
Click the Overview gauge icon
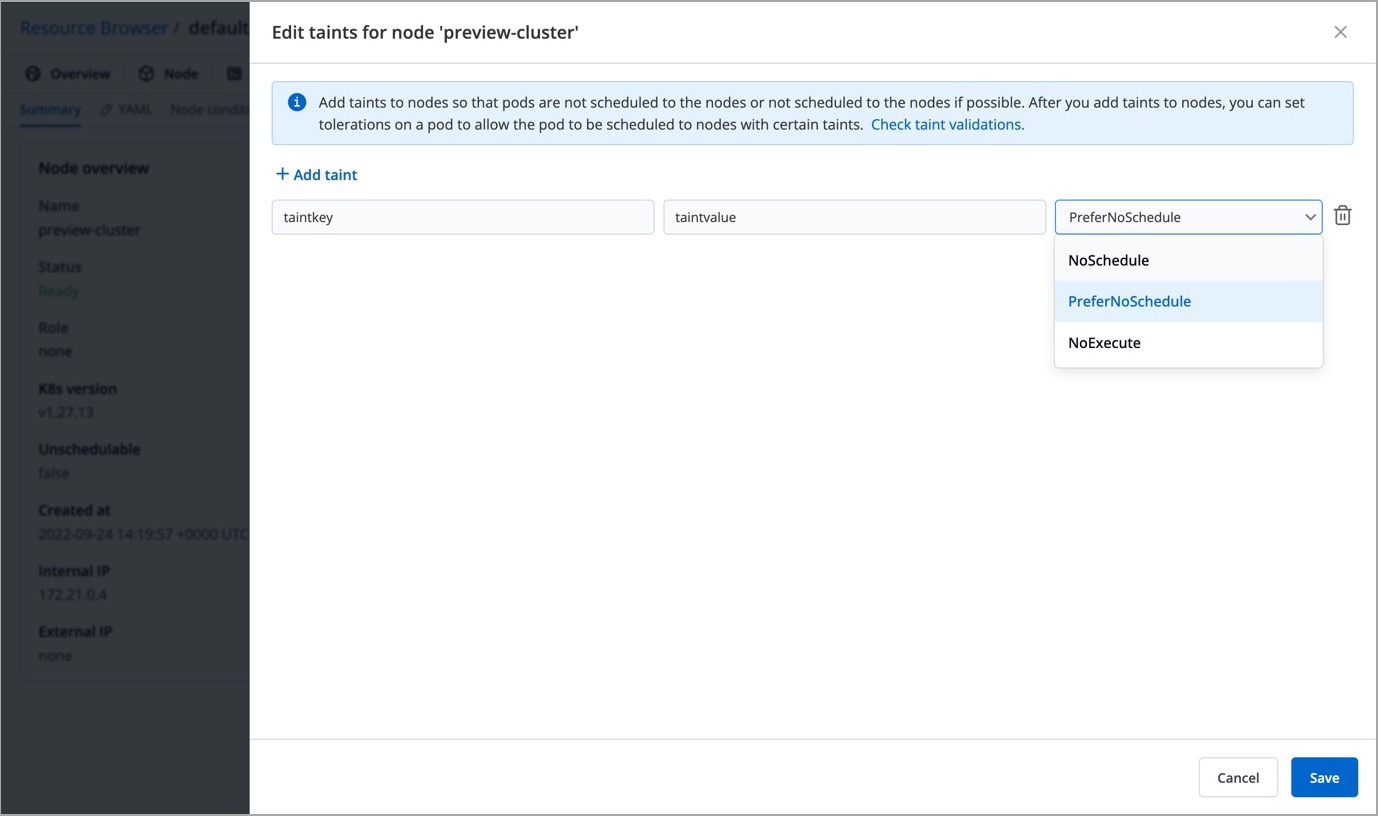[33, 74]
